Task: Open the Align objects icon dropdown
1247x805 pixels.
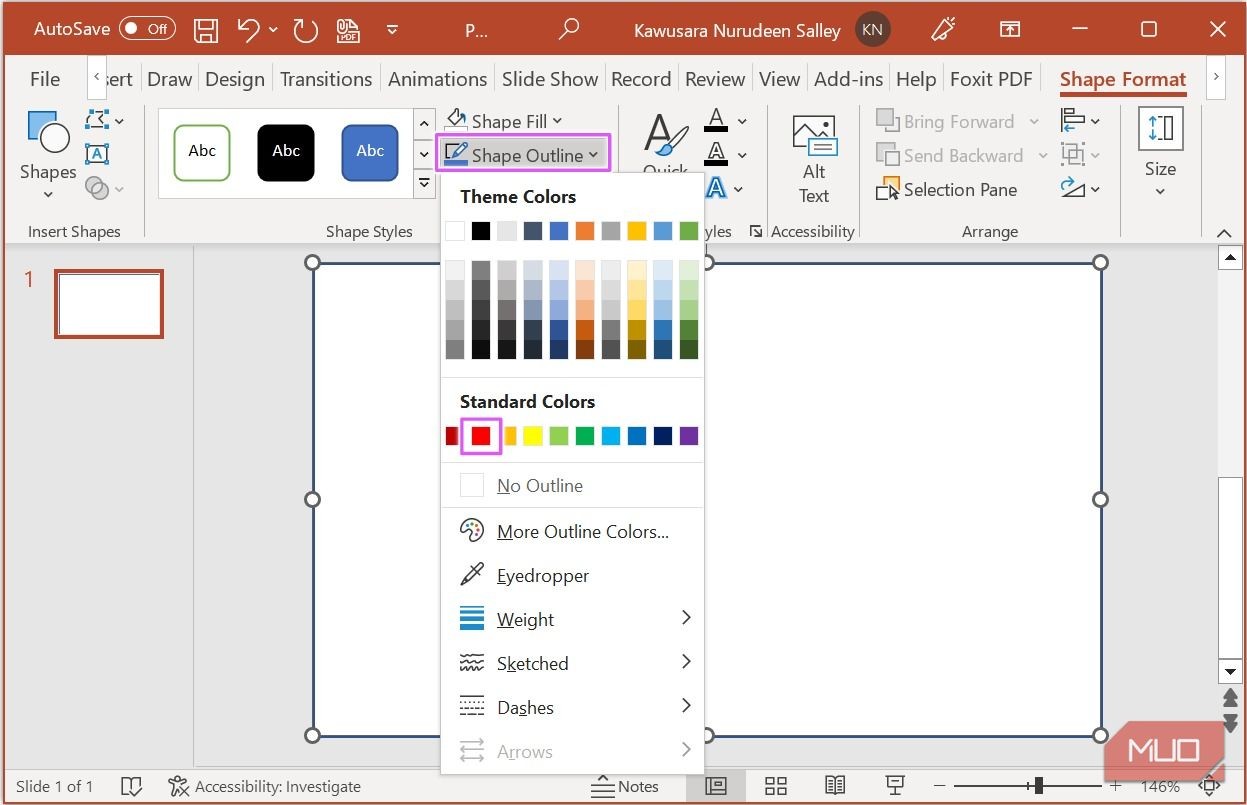Action: (1081, 121)
